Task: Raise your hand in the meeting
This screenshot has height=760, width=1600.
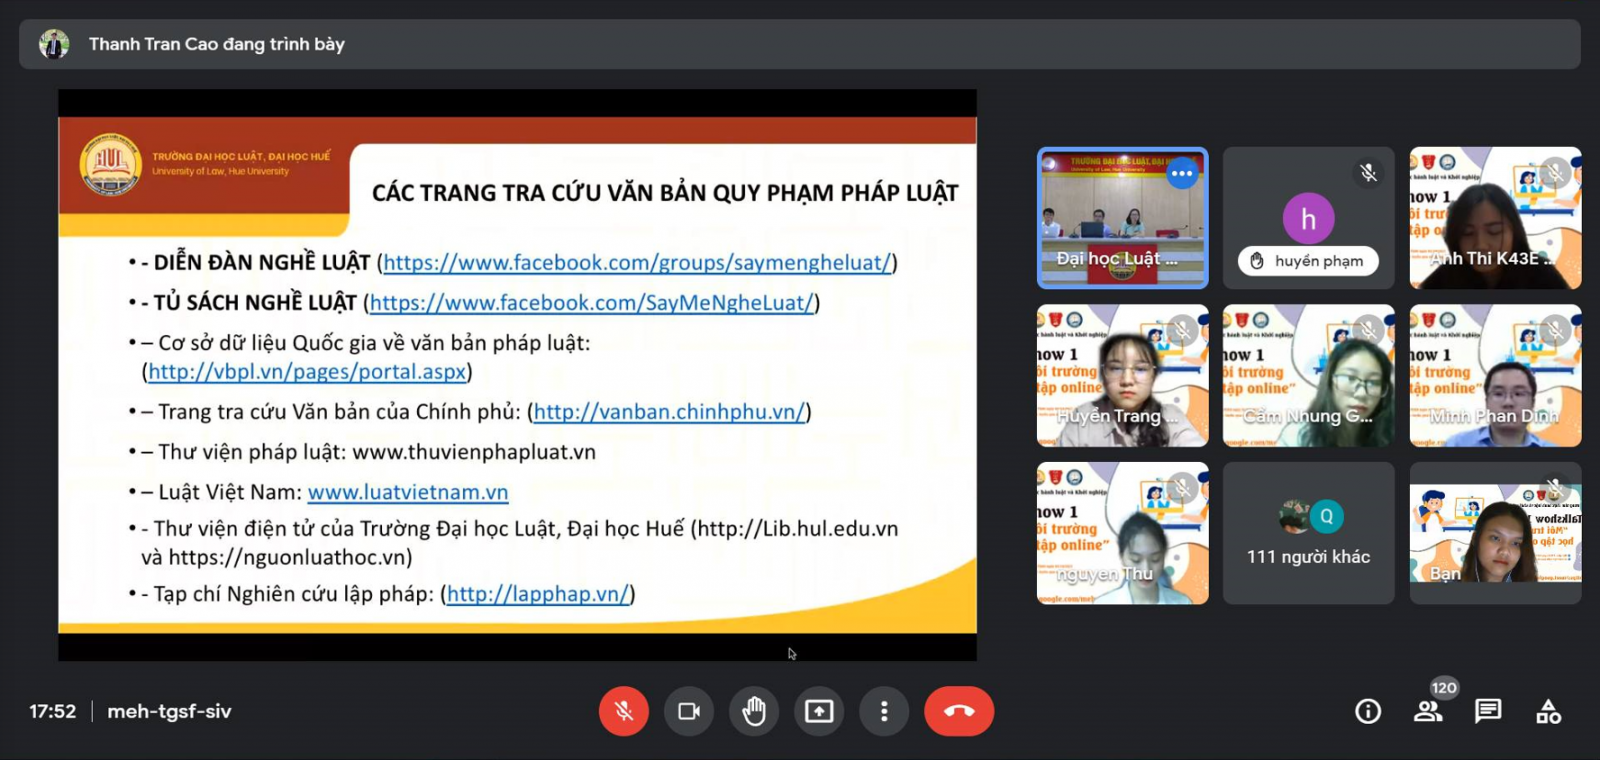Action: pyautogui.click(x=754, y=711)
